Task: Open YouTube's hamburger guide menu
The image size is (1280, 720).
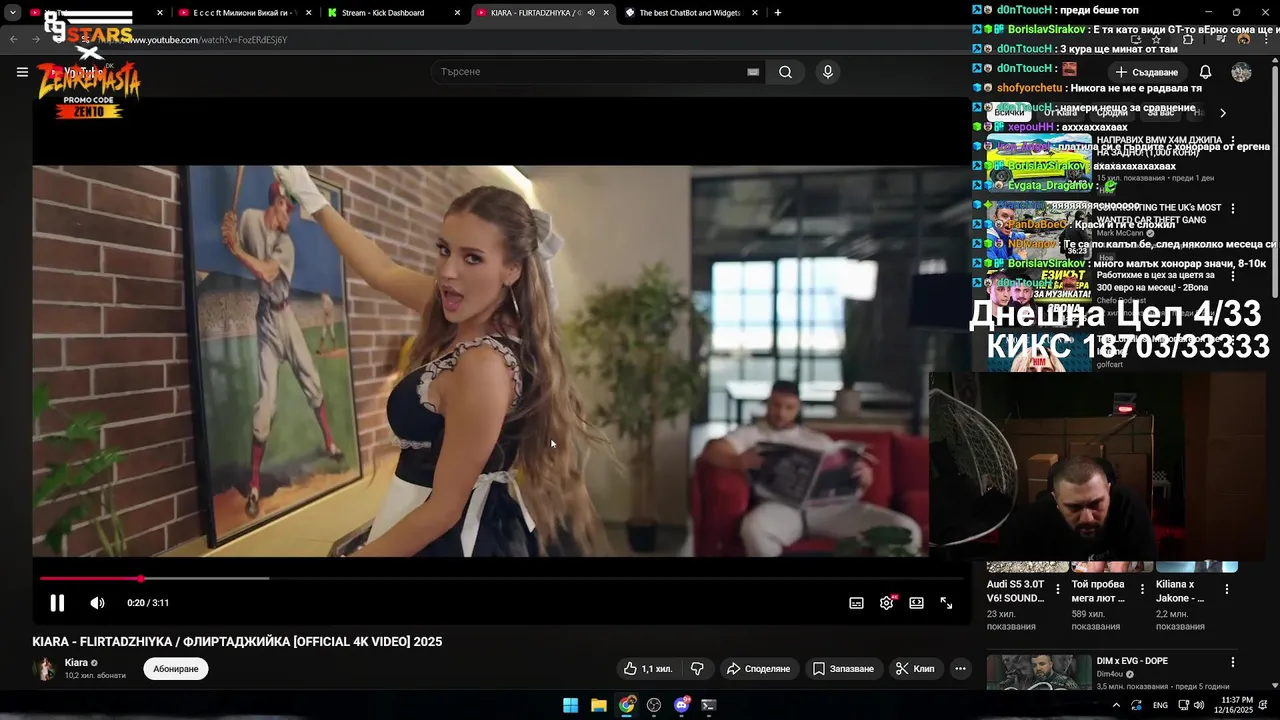Action: [x=22, y=72]
